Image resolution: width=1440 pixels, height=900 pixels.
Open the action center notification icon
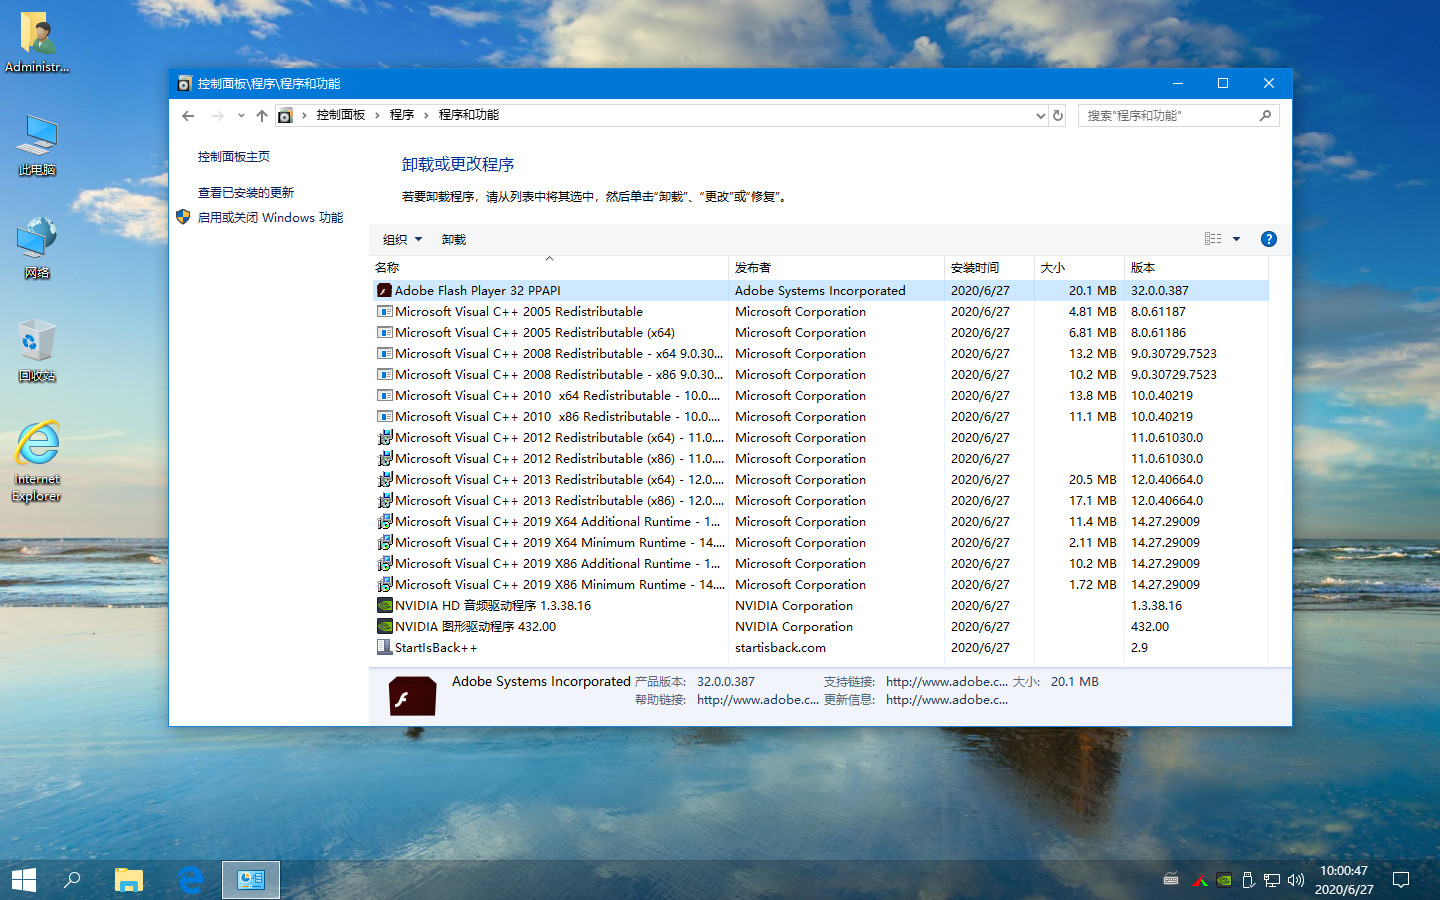click(x=1401, y=880)
